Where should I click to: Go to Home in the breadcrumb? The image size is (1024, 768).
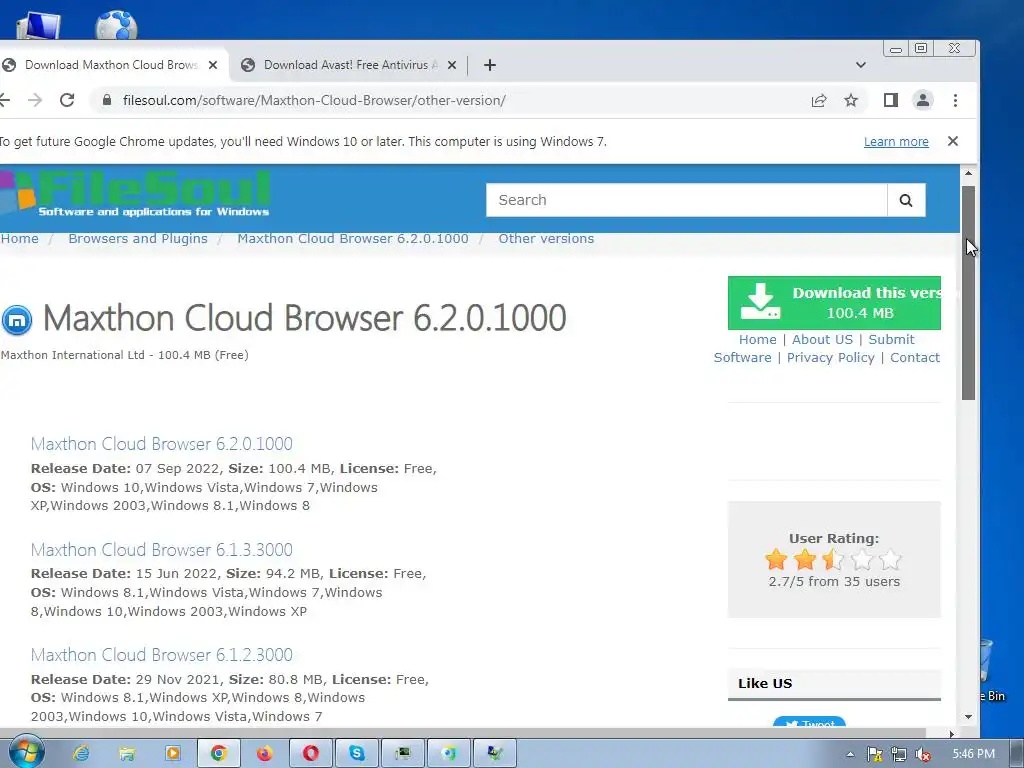[20, 238]
